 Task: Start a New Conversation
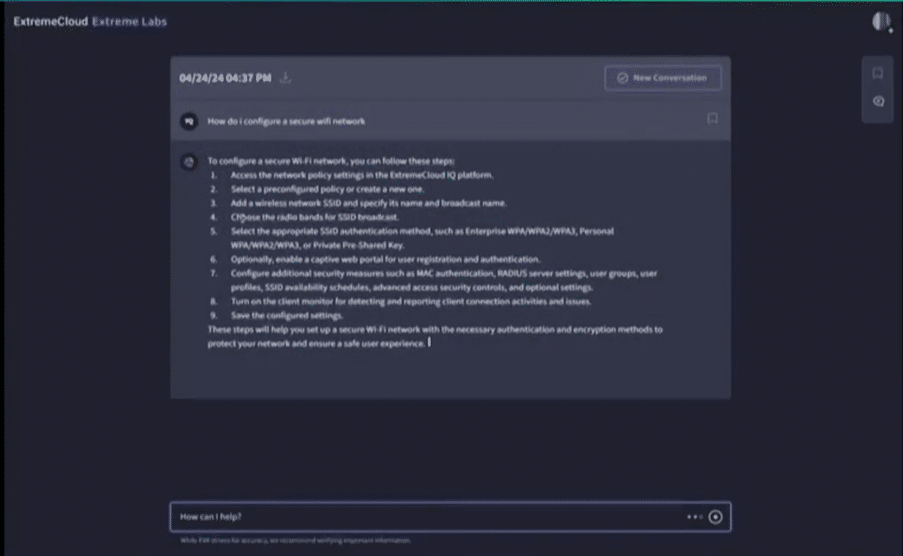tap(662, 78)
